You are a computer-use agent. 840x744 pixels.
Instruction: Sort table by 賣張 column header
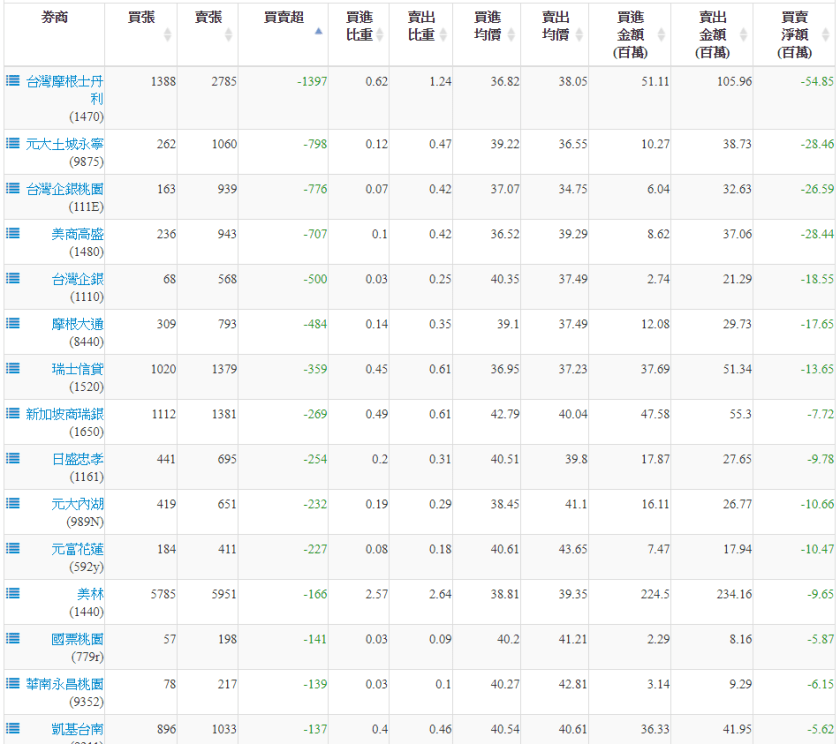point(209,26)
